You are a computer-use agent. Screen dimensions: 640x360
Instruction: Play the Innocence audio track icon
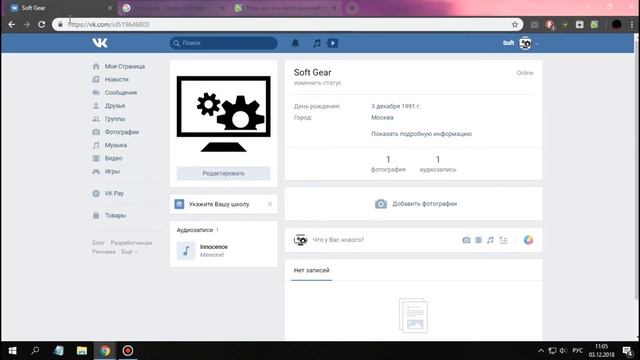(186, 251)
